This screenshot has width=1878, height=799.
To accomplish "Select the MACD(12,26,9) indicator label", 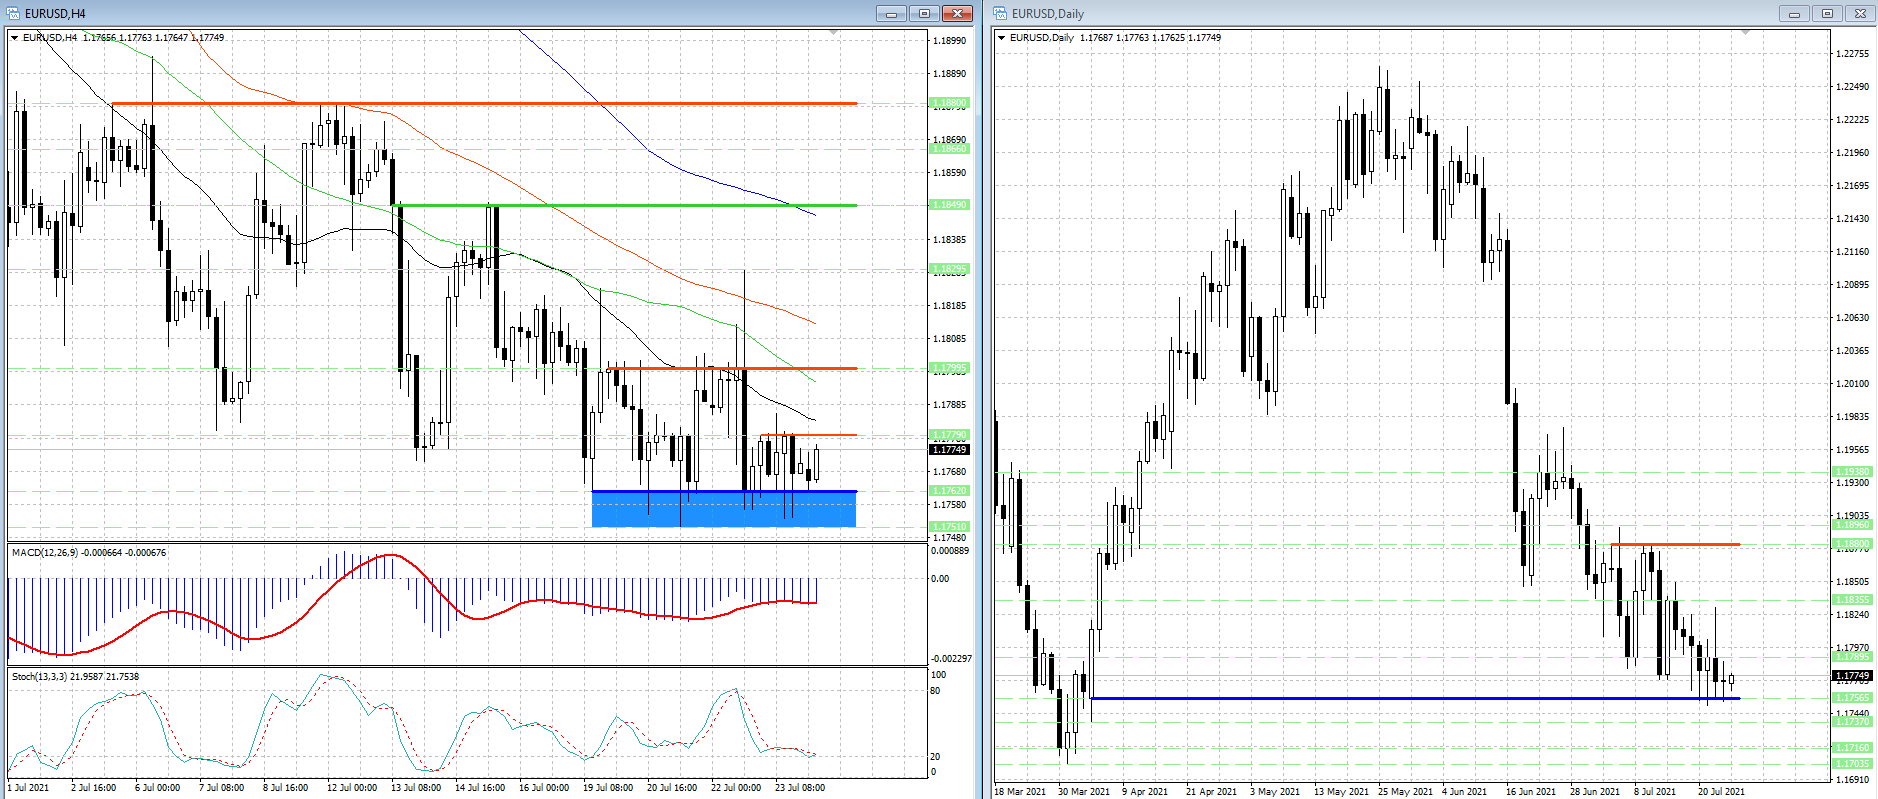I will point(89,552).
